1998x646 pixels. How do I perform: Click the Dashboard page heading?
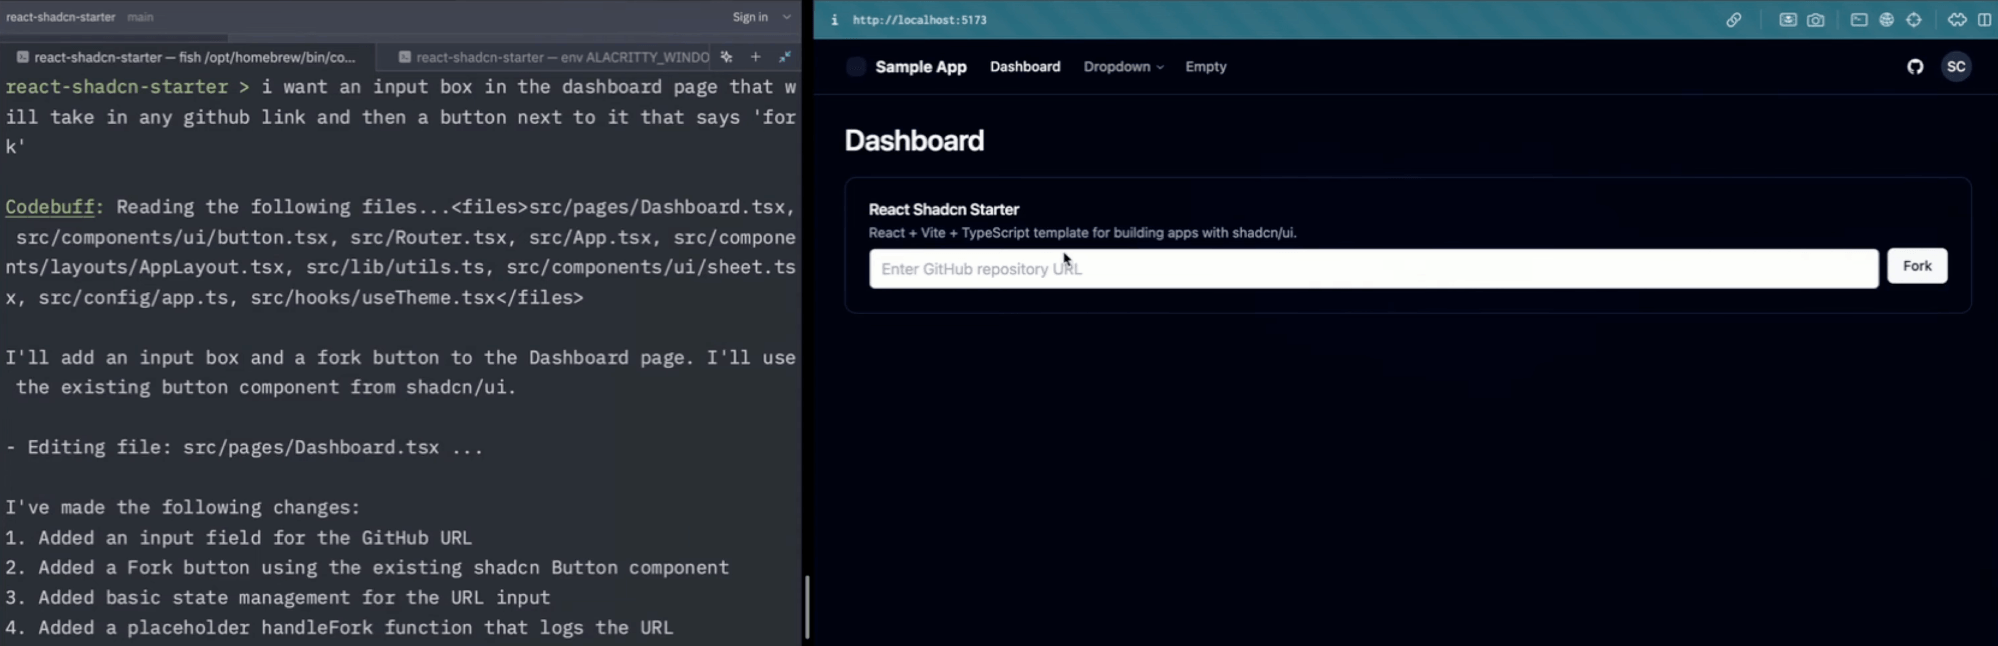914,140
